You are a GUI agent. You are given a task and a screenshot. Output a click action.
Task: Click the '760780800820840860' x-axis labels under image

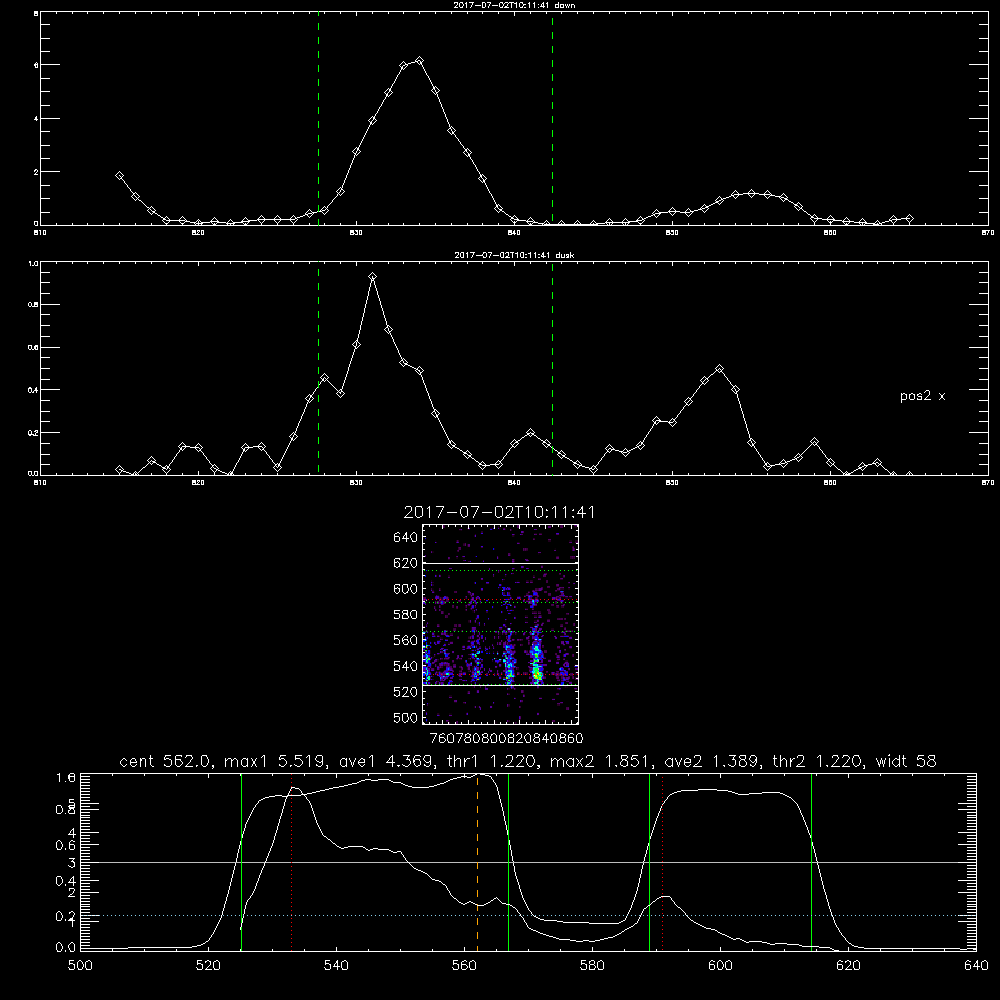[506, 738]
